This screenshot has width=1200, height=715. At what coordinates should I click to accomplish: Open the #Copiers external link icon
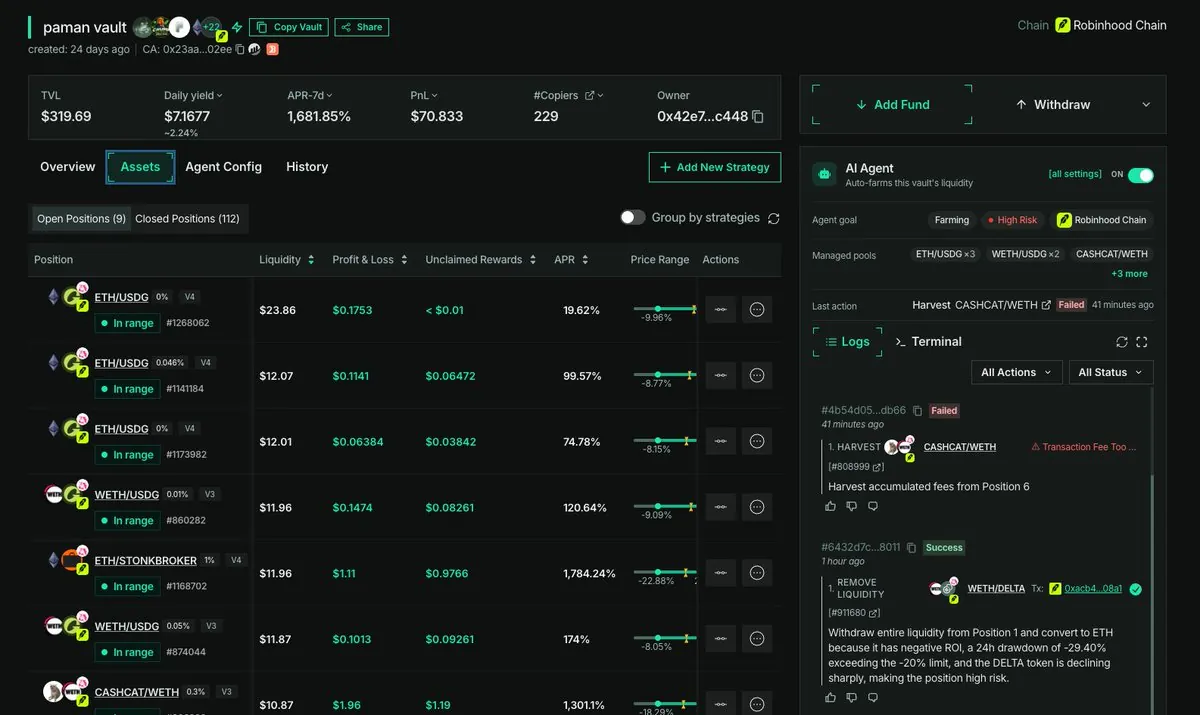pos(590,95)
